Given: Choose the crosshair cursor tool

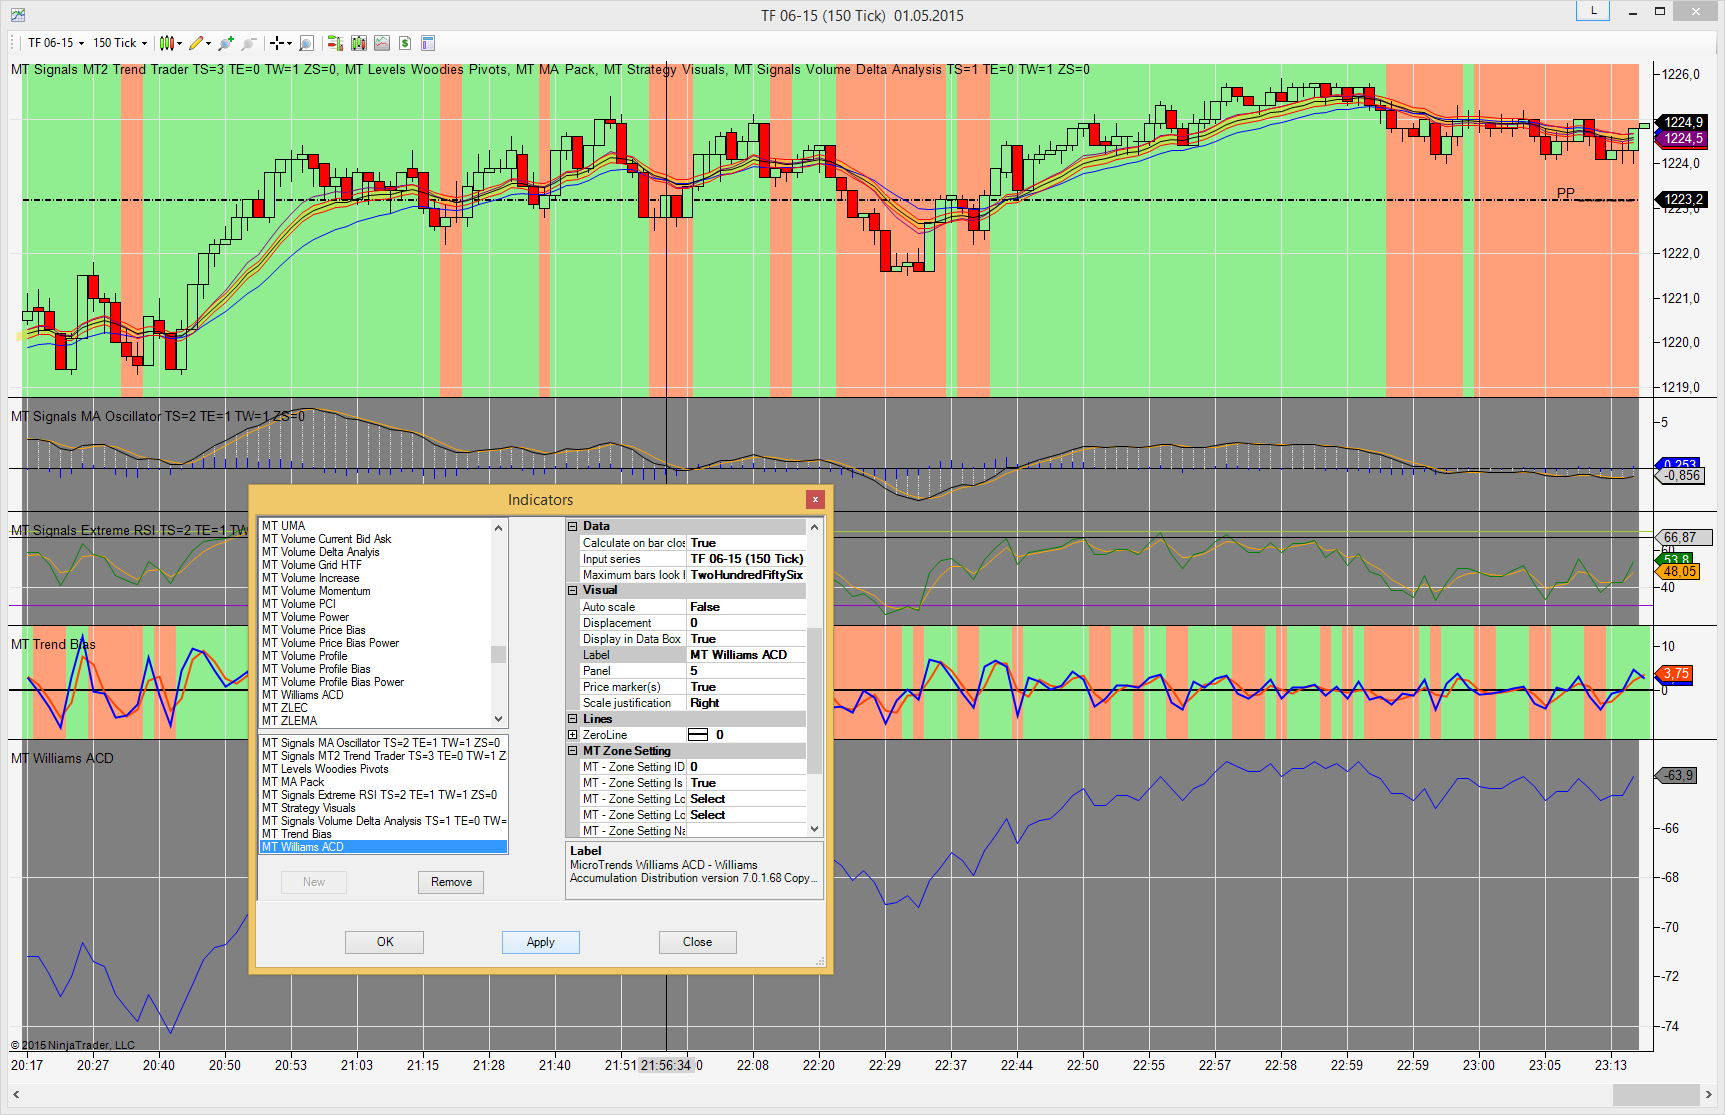Looking at the screenshot, I should coord(277,43).
